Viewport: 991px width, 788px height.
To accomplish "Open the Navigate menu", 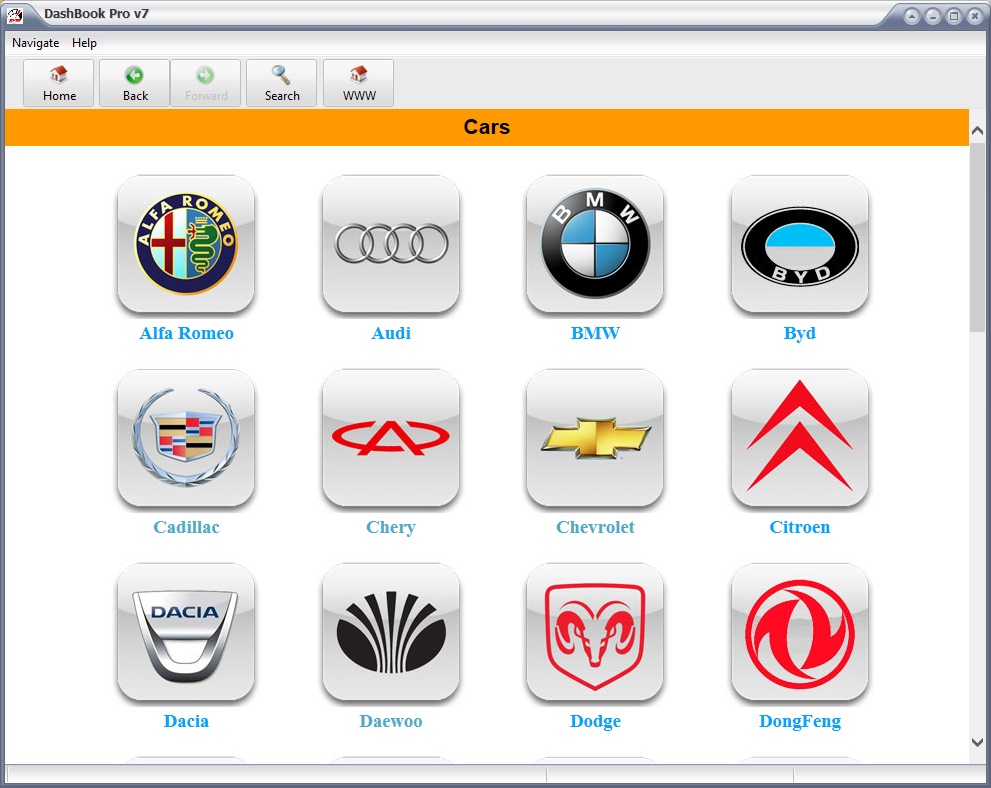I will (x=36, y=43).
